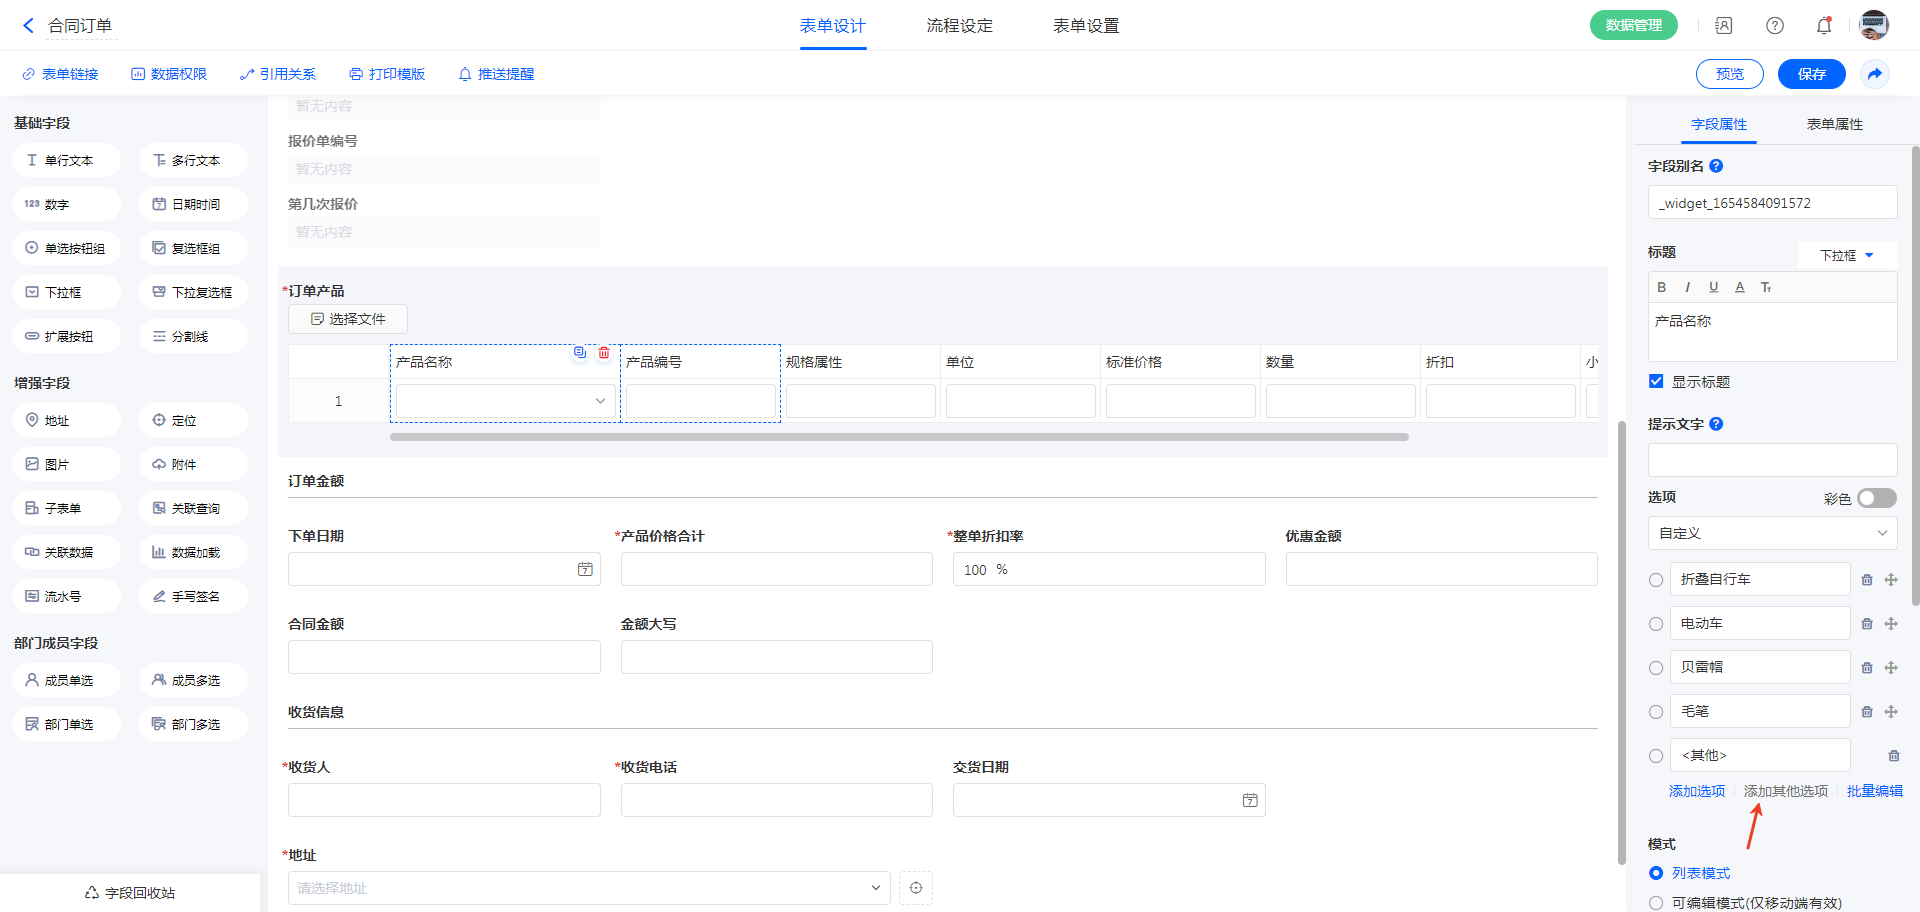The width and height of the screenshot is (1920, 912).
Task: Click the horizontal scrollbar under 订单产品 table
Action: 898,437
